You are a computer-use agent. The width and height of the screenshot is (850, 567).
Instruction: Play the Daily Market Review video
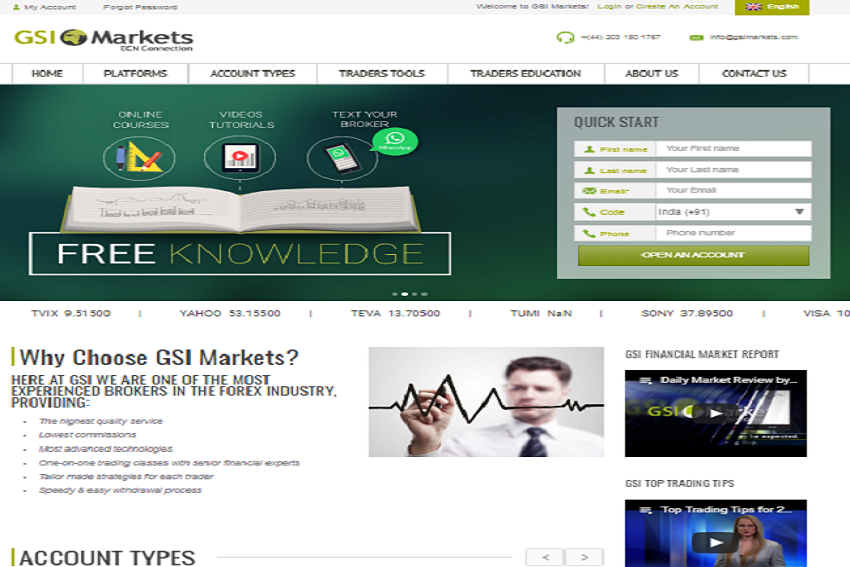pyautogui.click(x=716, y=413)
